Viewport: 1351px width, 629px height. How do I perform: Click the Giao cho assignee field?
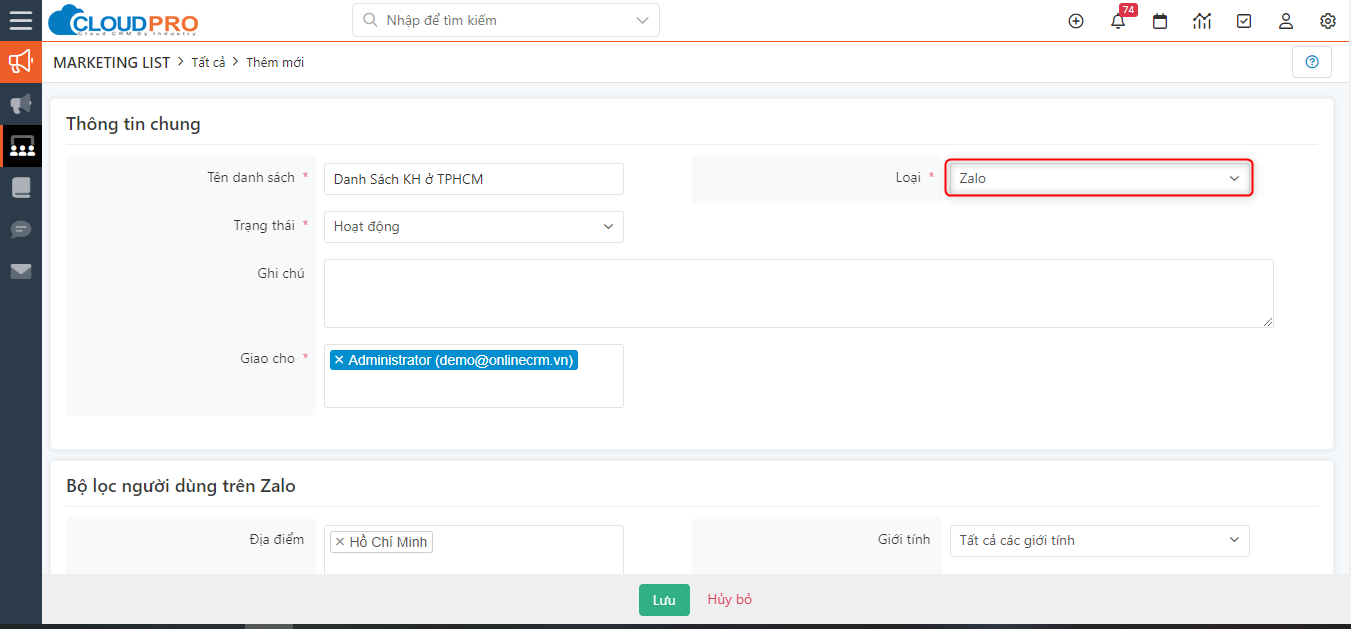coord(474,376)
